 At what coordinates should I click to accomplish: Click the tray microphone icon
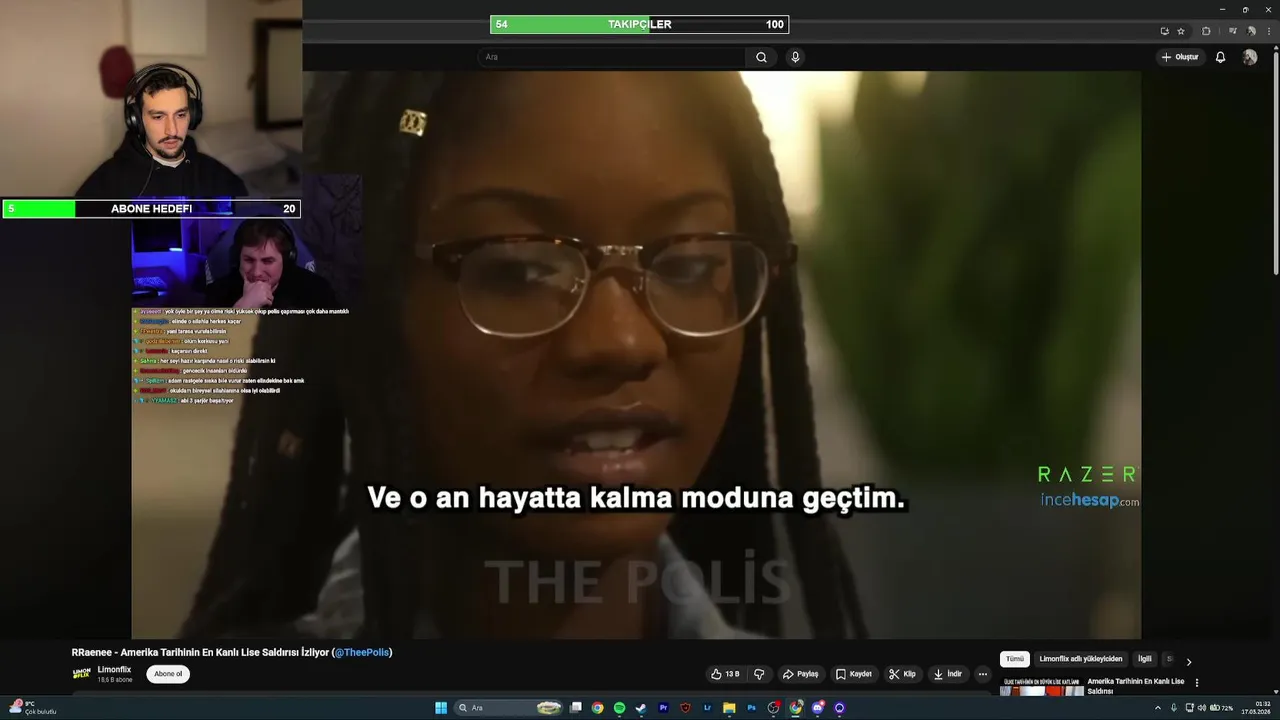(1174, 708)
